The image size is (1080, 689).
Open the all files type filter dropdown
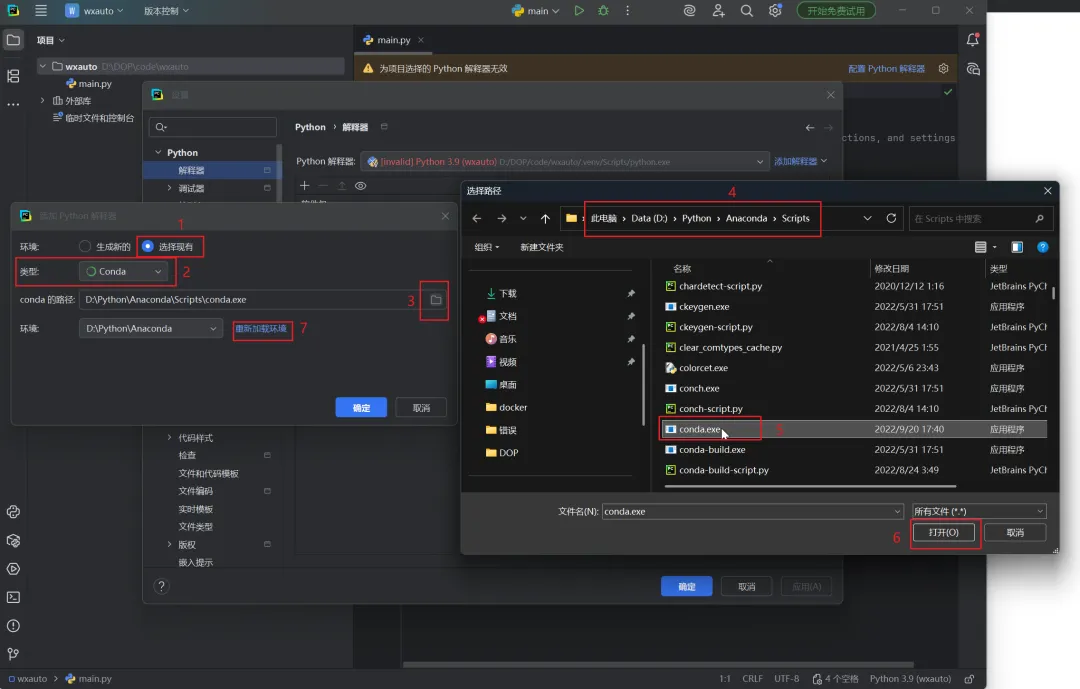click(979, 511)
